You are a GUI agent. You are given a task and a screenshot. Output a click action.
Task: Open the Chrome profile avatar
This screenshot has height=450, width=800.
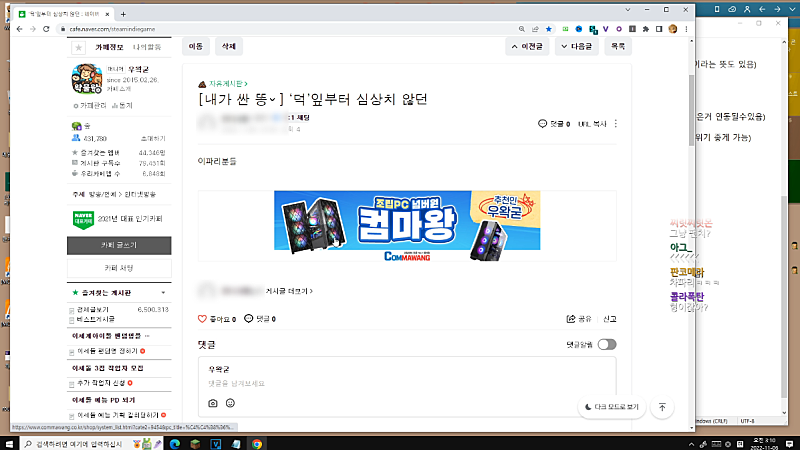point(672,29)
